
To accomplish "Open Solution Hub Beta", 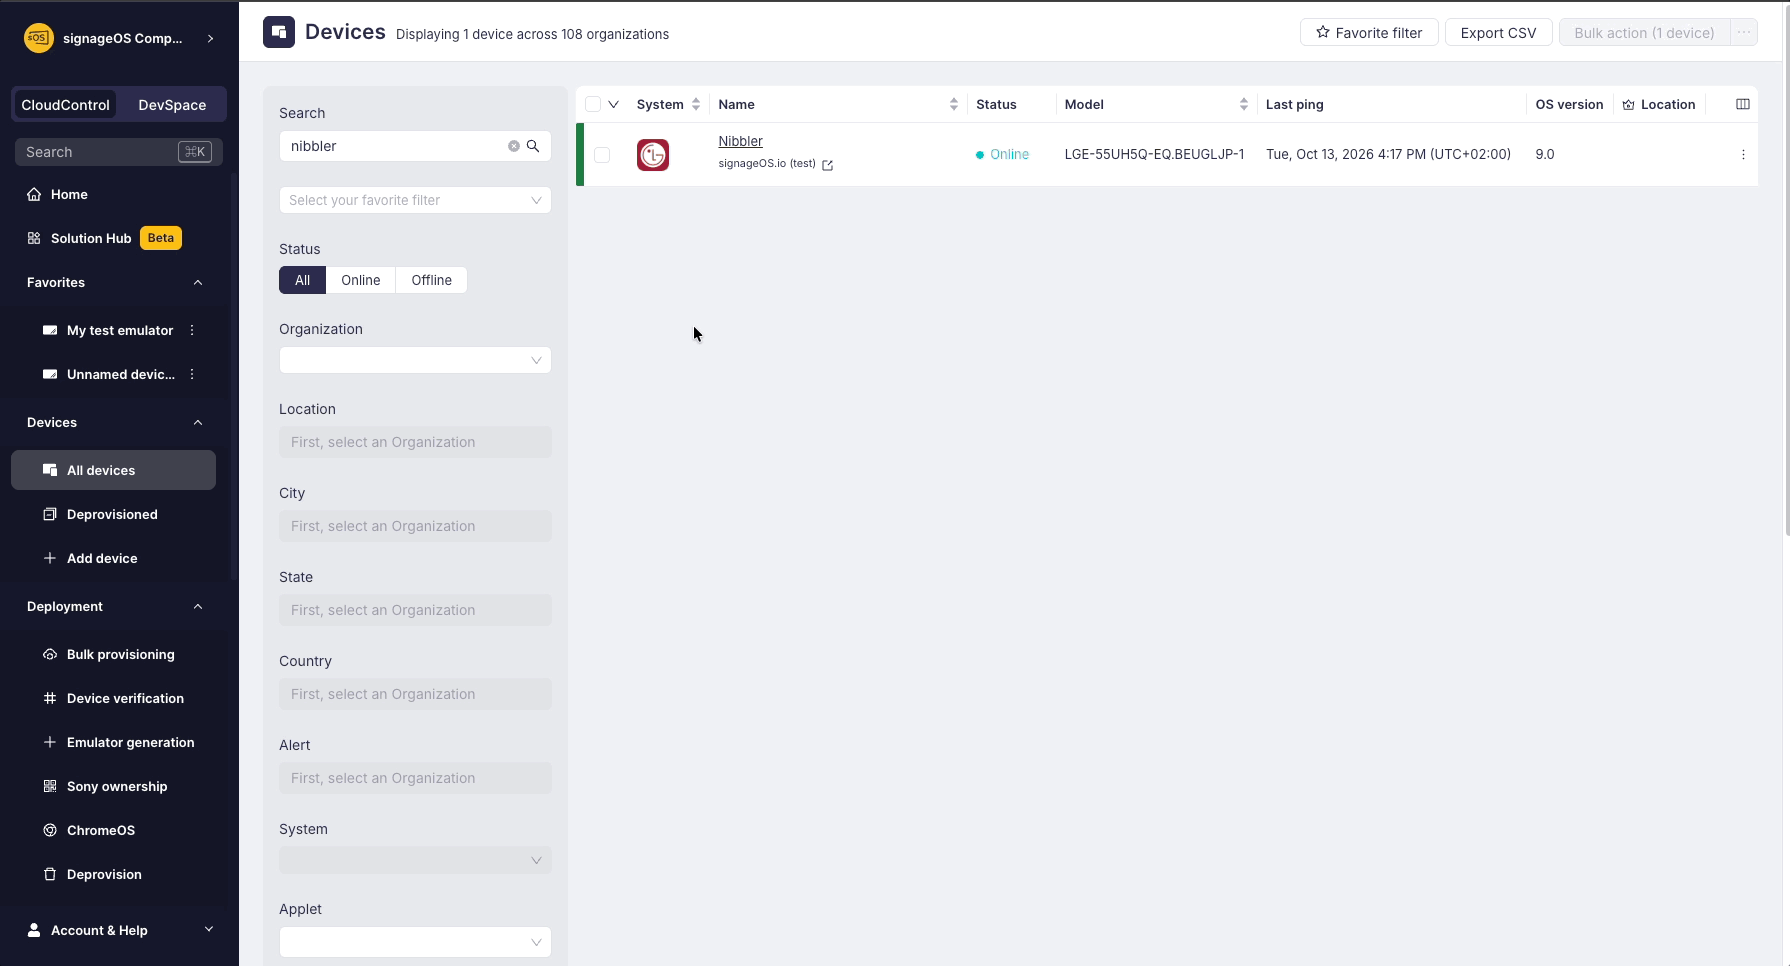I will [104, 238].
